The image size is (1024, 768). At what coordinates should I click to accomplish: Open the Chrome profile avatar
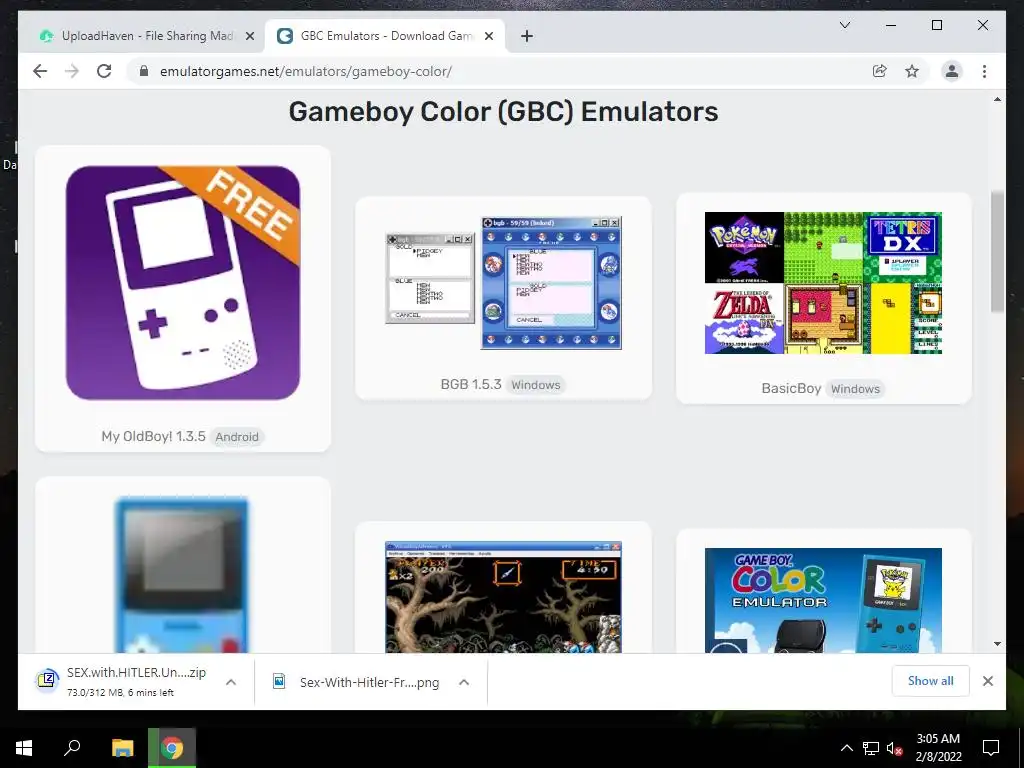coord(952,71)
